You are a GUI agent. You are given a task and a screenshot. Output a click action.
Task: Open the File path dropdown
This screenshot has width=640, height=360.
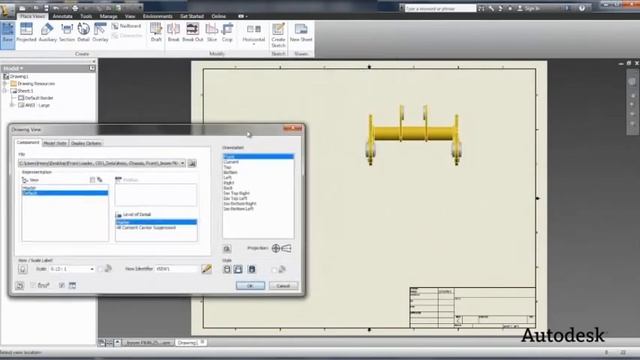click(x=182, y=163)
